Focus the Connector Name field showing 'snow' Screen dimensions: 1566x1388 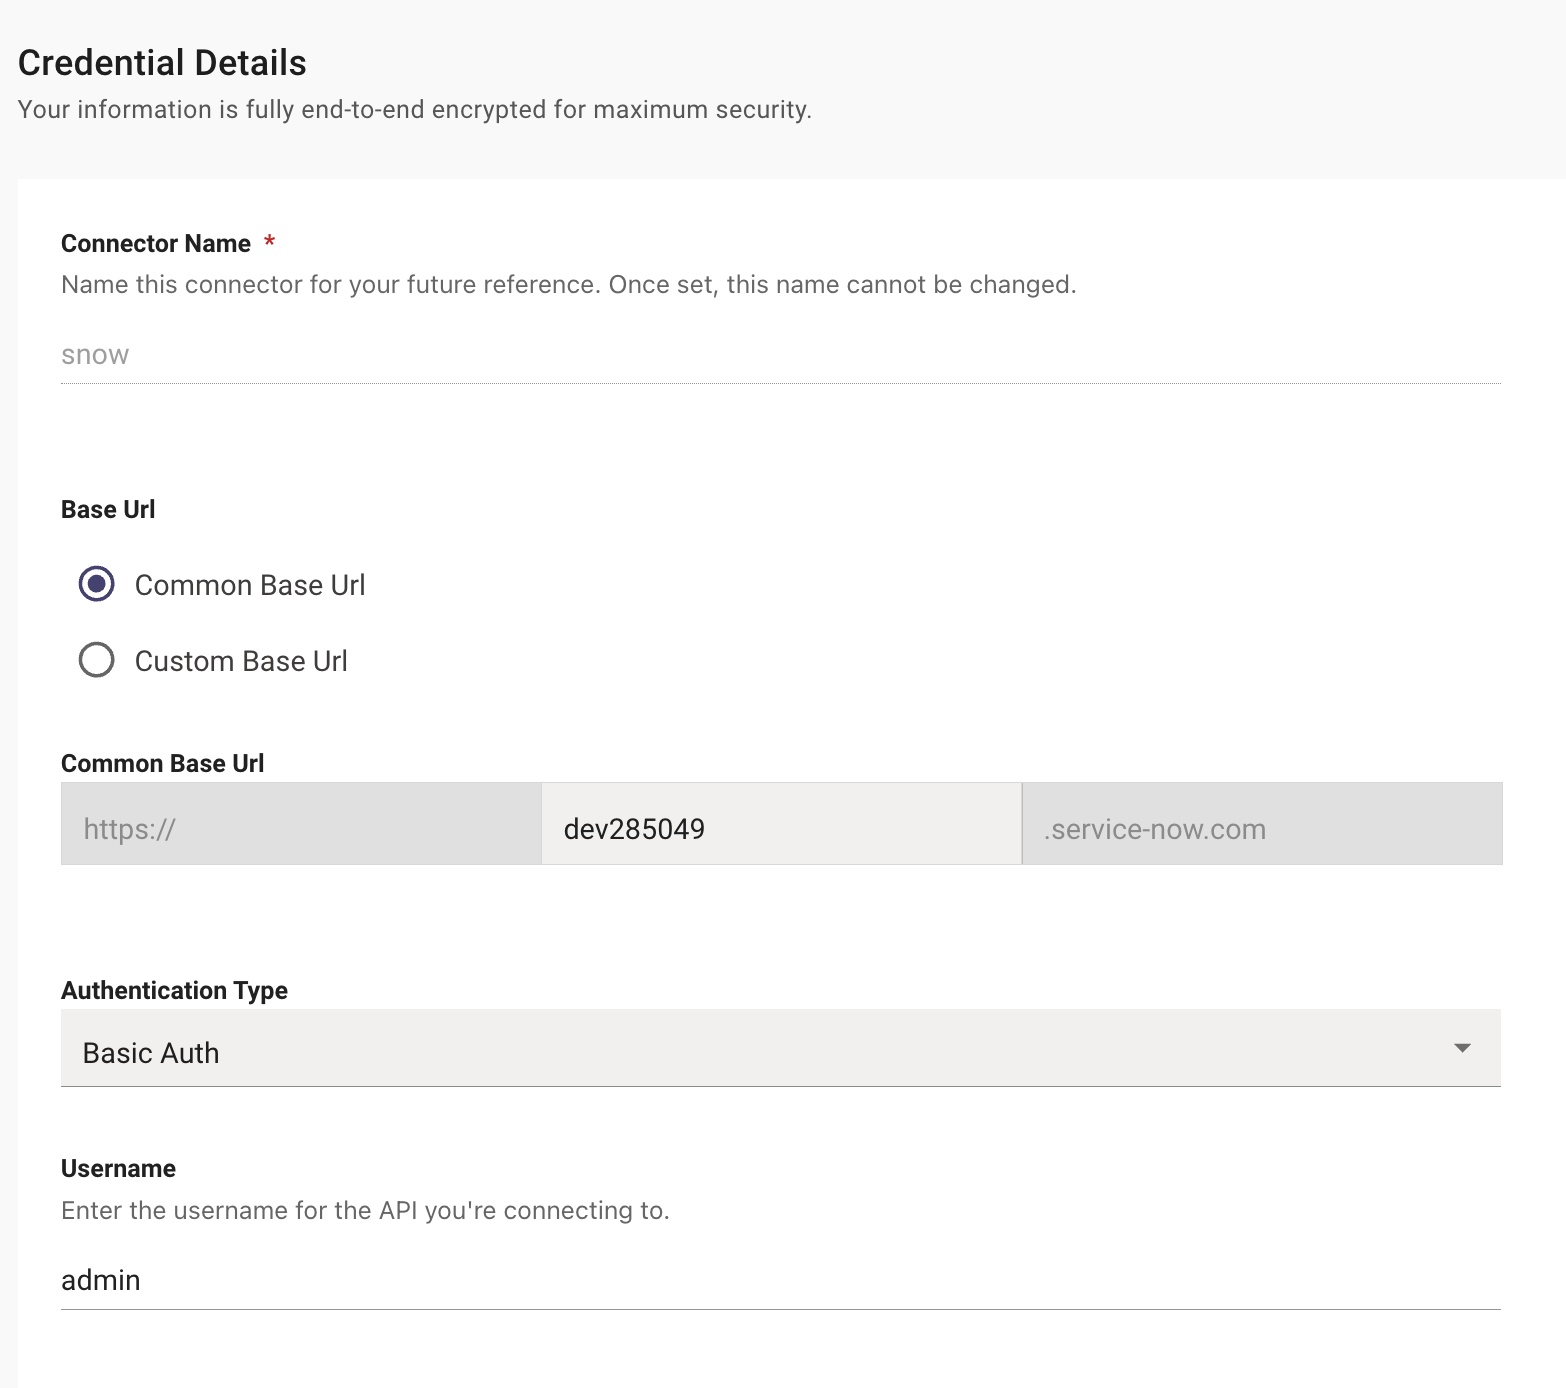click(780, 355)
